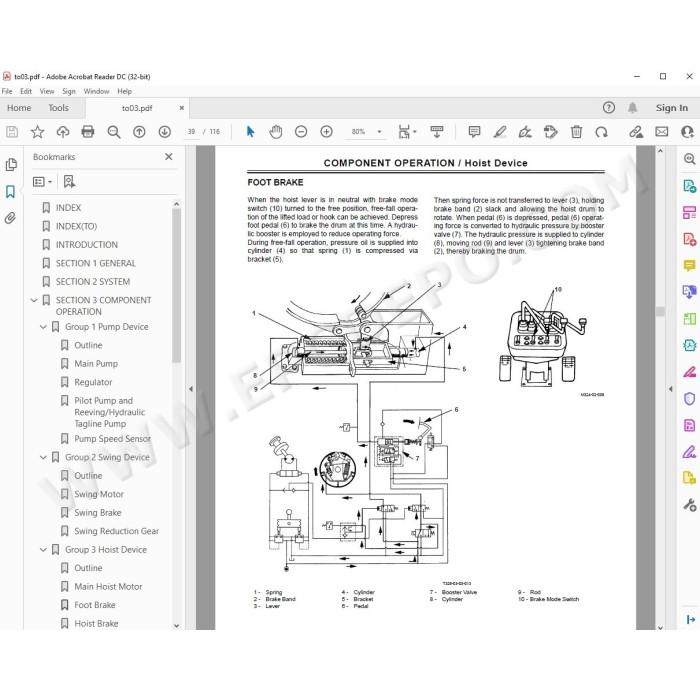Viewport: 700px width, 700px height.
Task: Open the help question mark icon
Action: tap(608, 108)
